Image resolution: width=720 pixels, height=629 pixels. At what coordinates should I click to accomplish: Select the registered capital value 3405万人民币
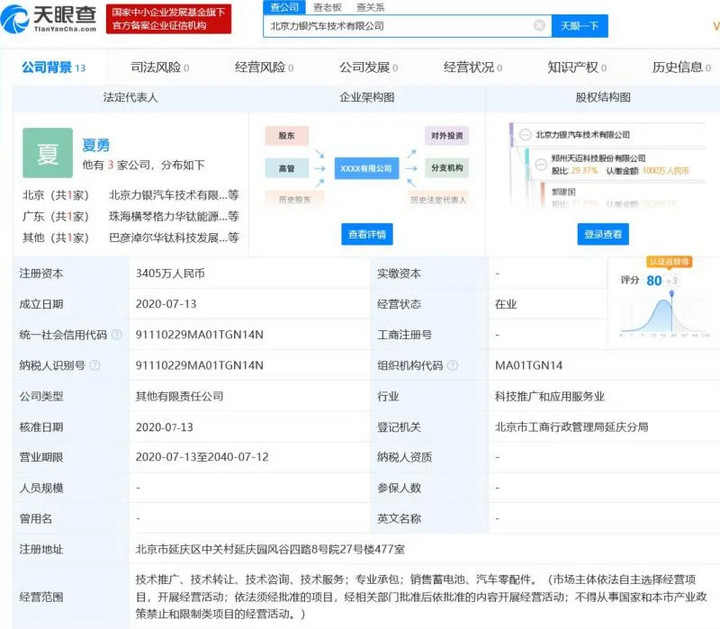(170, 273)
